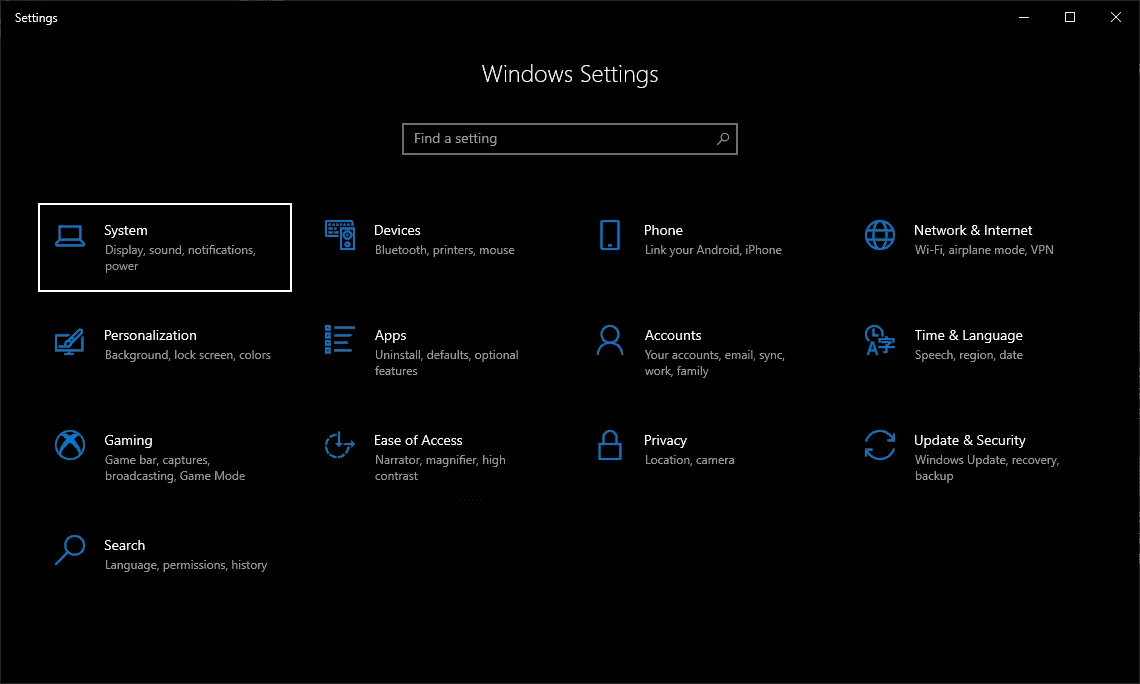The image size is (1140, 684).
Task: Open the Accounts person icon
Action: (x=610, y=340)
